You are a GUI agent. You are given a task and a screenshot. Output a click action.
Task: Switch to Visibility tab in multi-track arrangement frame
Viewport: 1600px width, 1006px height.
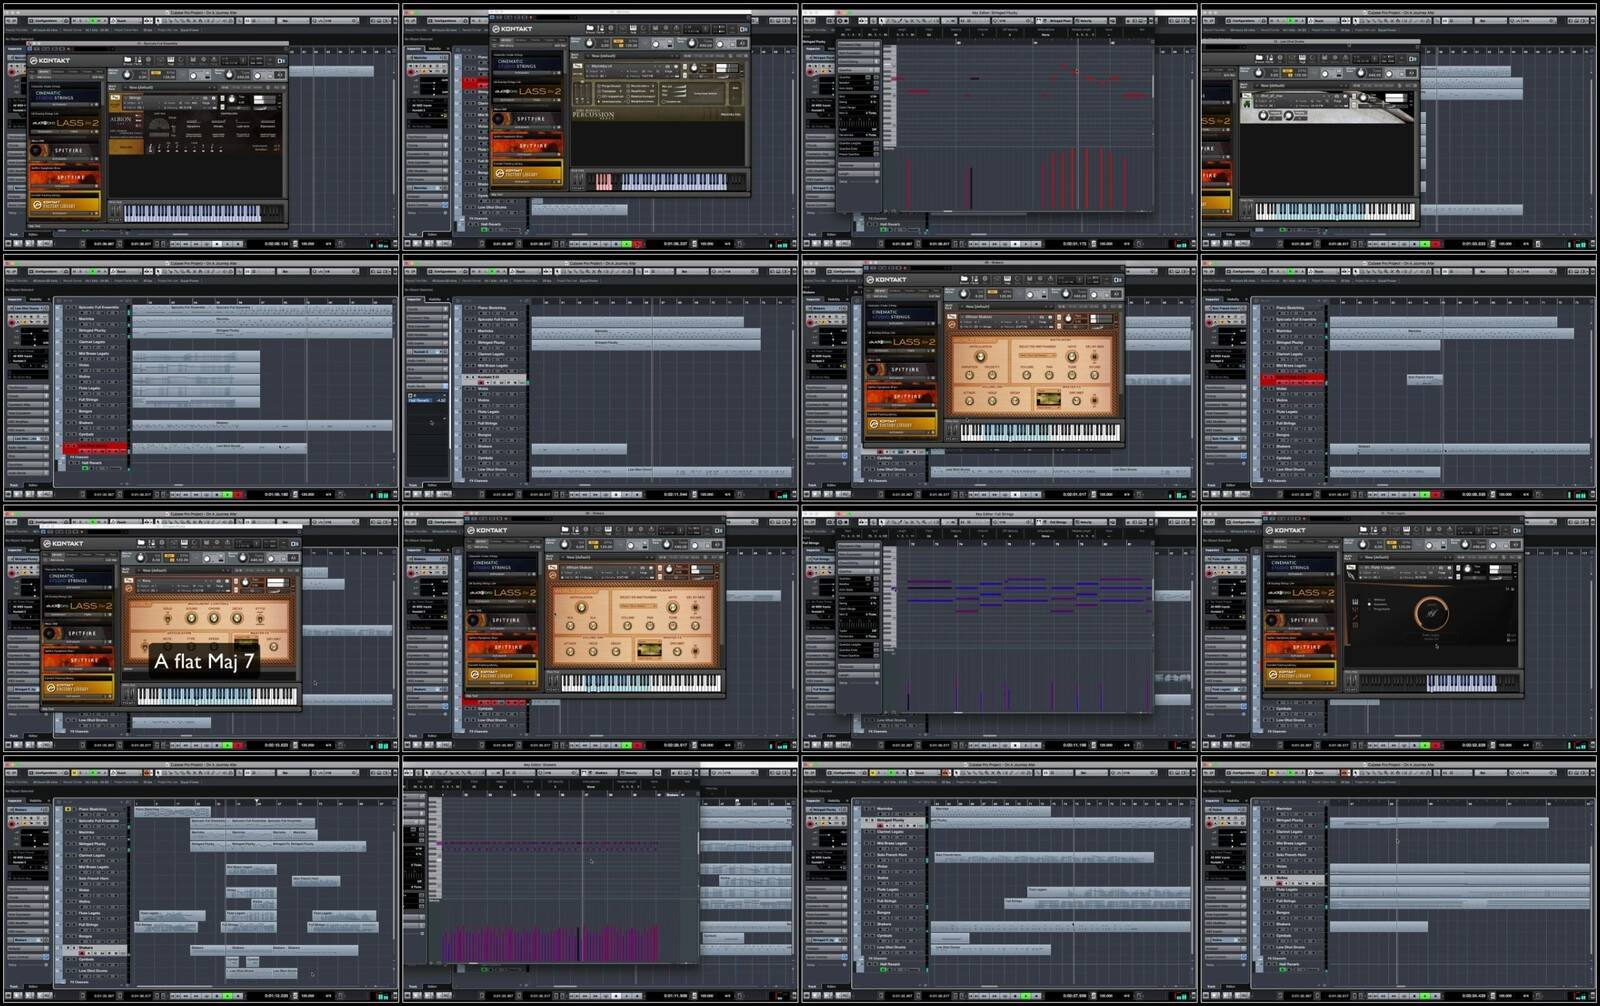[36, 800]
